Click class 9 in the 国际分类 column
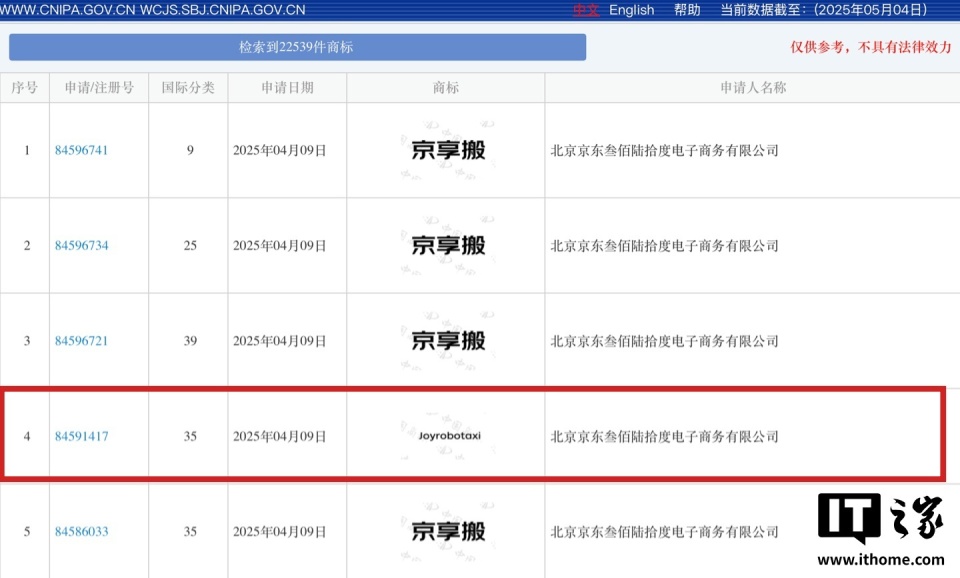This screenshot has width=960, height=578. pyautogui.click(x=190, y=150)
